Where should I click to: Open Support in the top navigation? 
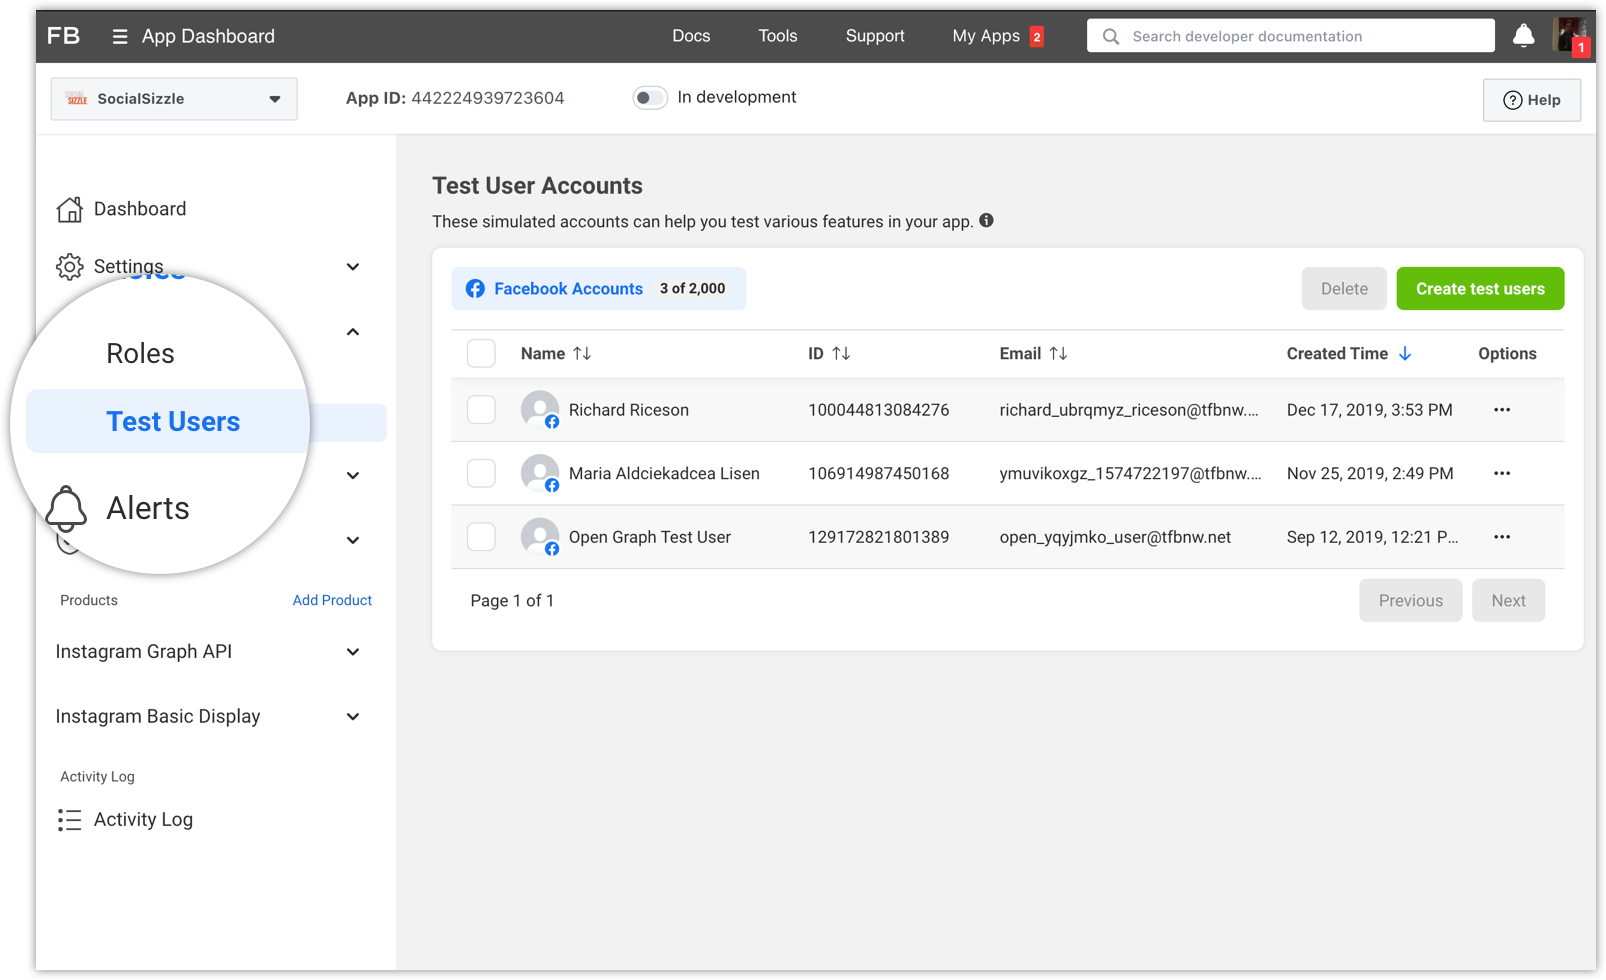[x=875, y=36]
